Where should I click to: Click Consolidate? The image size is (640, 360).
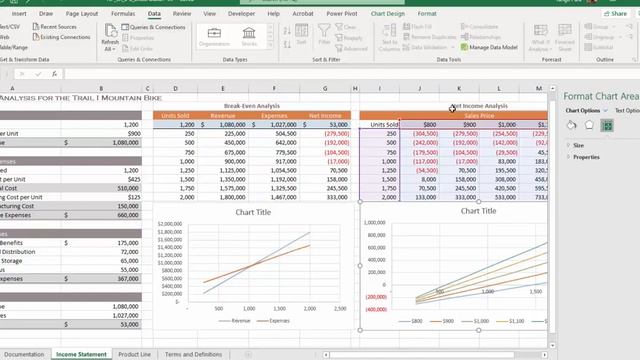point(480,27)
